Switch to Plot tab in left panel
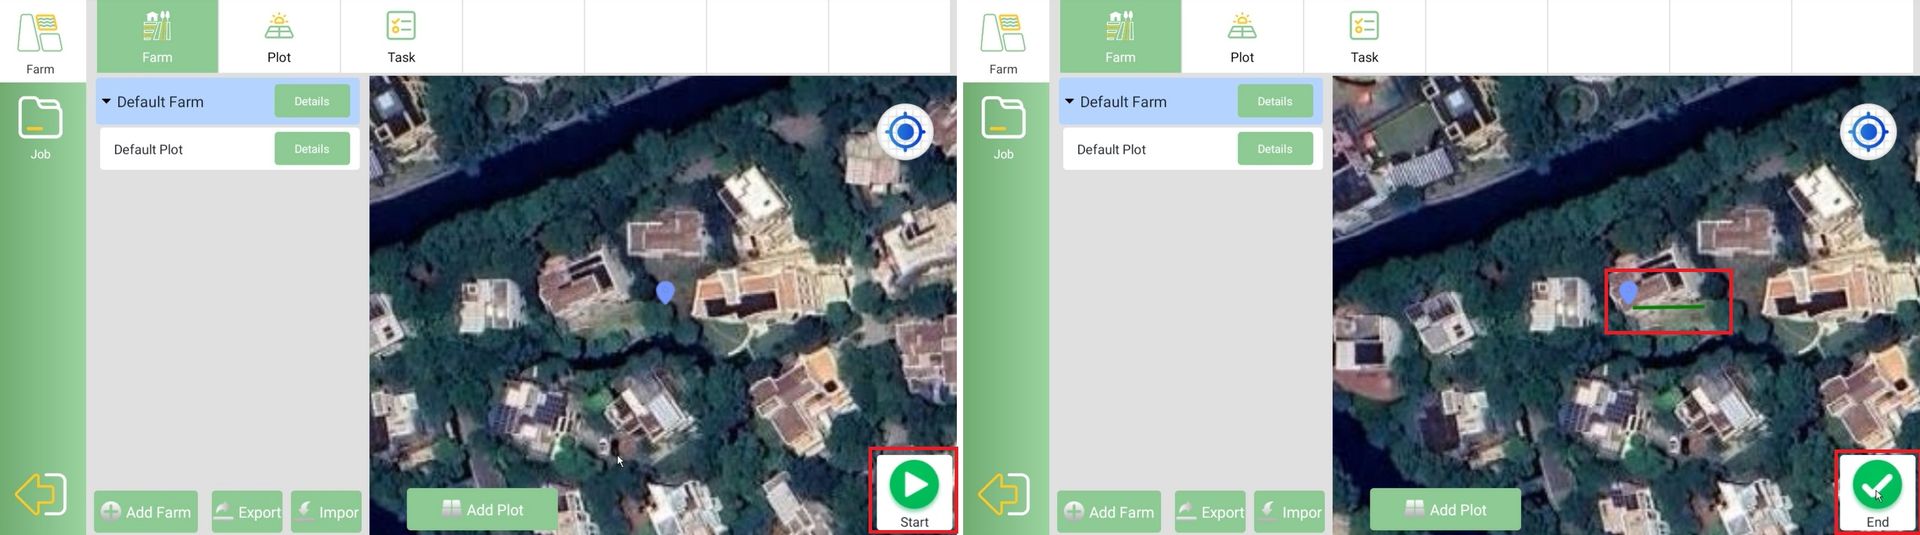 click(279, 37)
